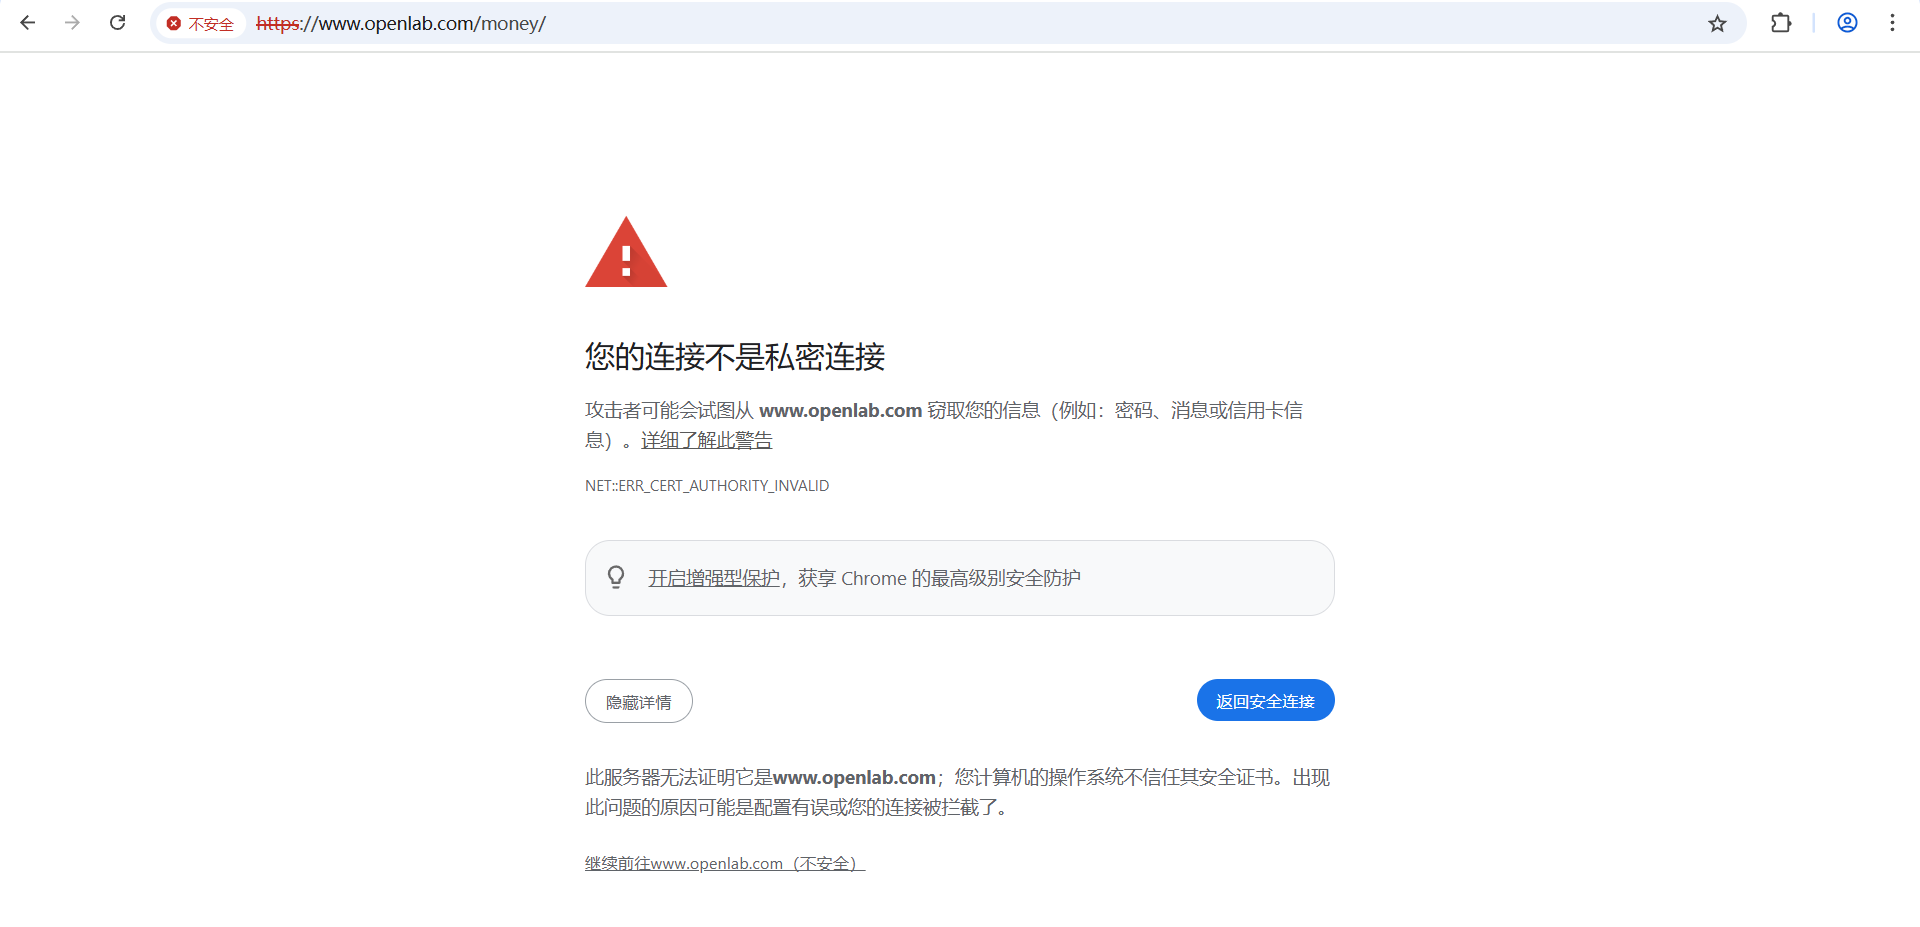Screen dimensions: 1920x927
Task: Open the Chrome three-dot menu
Action: (x=1892, y=23)
